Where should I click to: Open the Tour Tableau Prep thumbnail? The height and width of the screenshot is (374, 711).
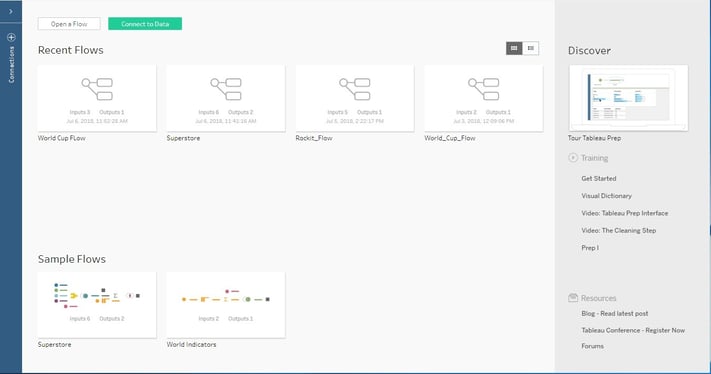point(628,97)
